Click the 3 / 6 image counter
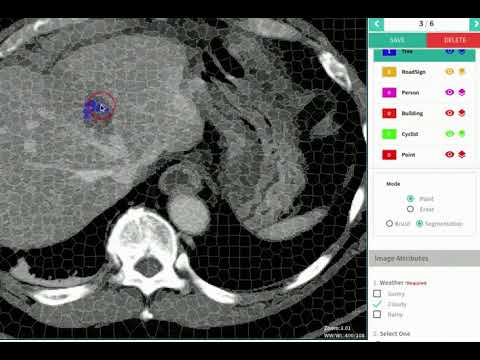This screenshot has height=360, width=480. [426, 24]
